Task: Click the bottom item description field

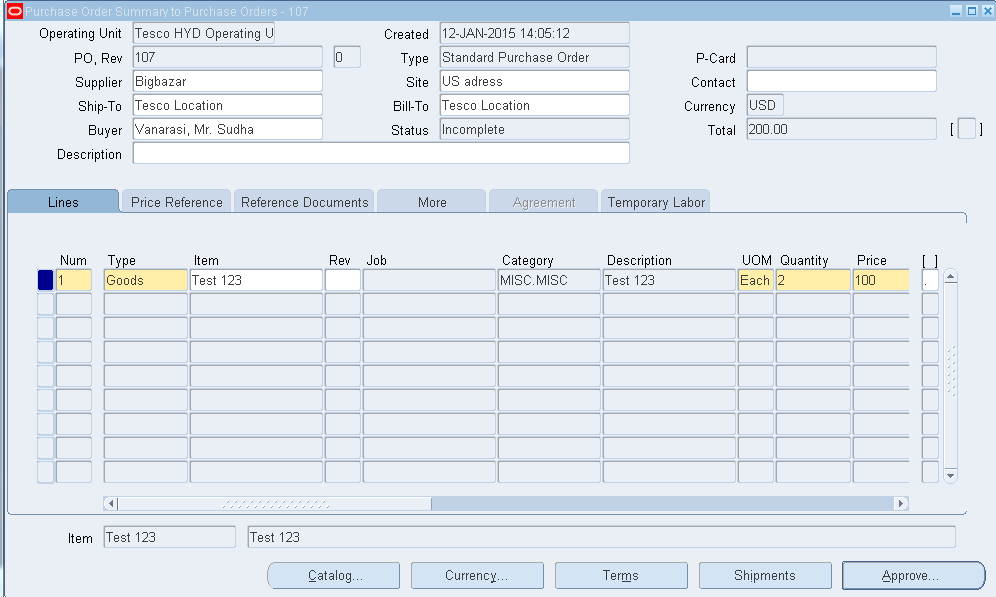Action: pyautogui.click(x=601, y=537)
